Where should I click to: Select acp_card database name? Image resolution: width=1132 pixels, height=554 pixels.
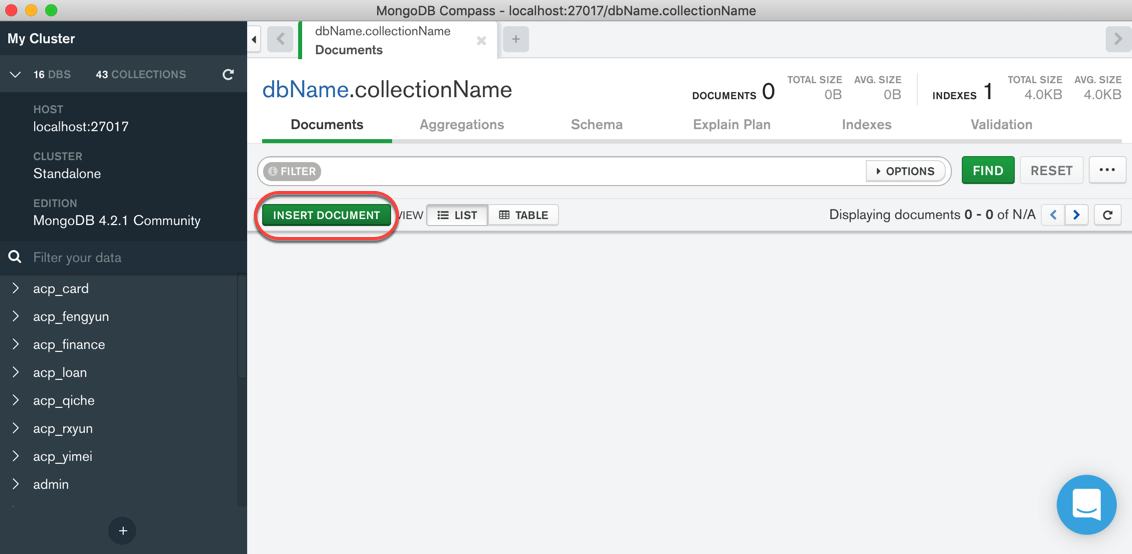click(61, 289)
